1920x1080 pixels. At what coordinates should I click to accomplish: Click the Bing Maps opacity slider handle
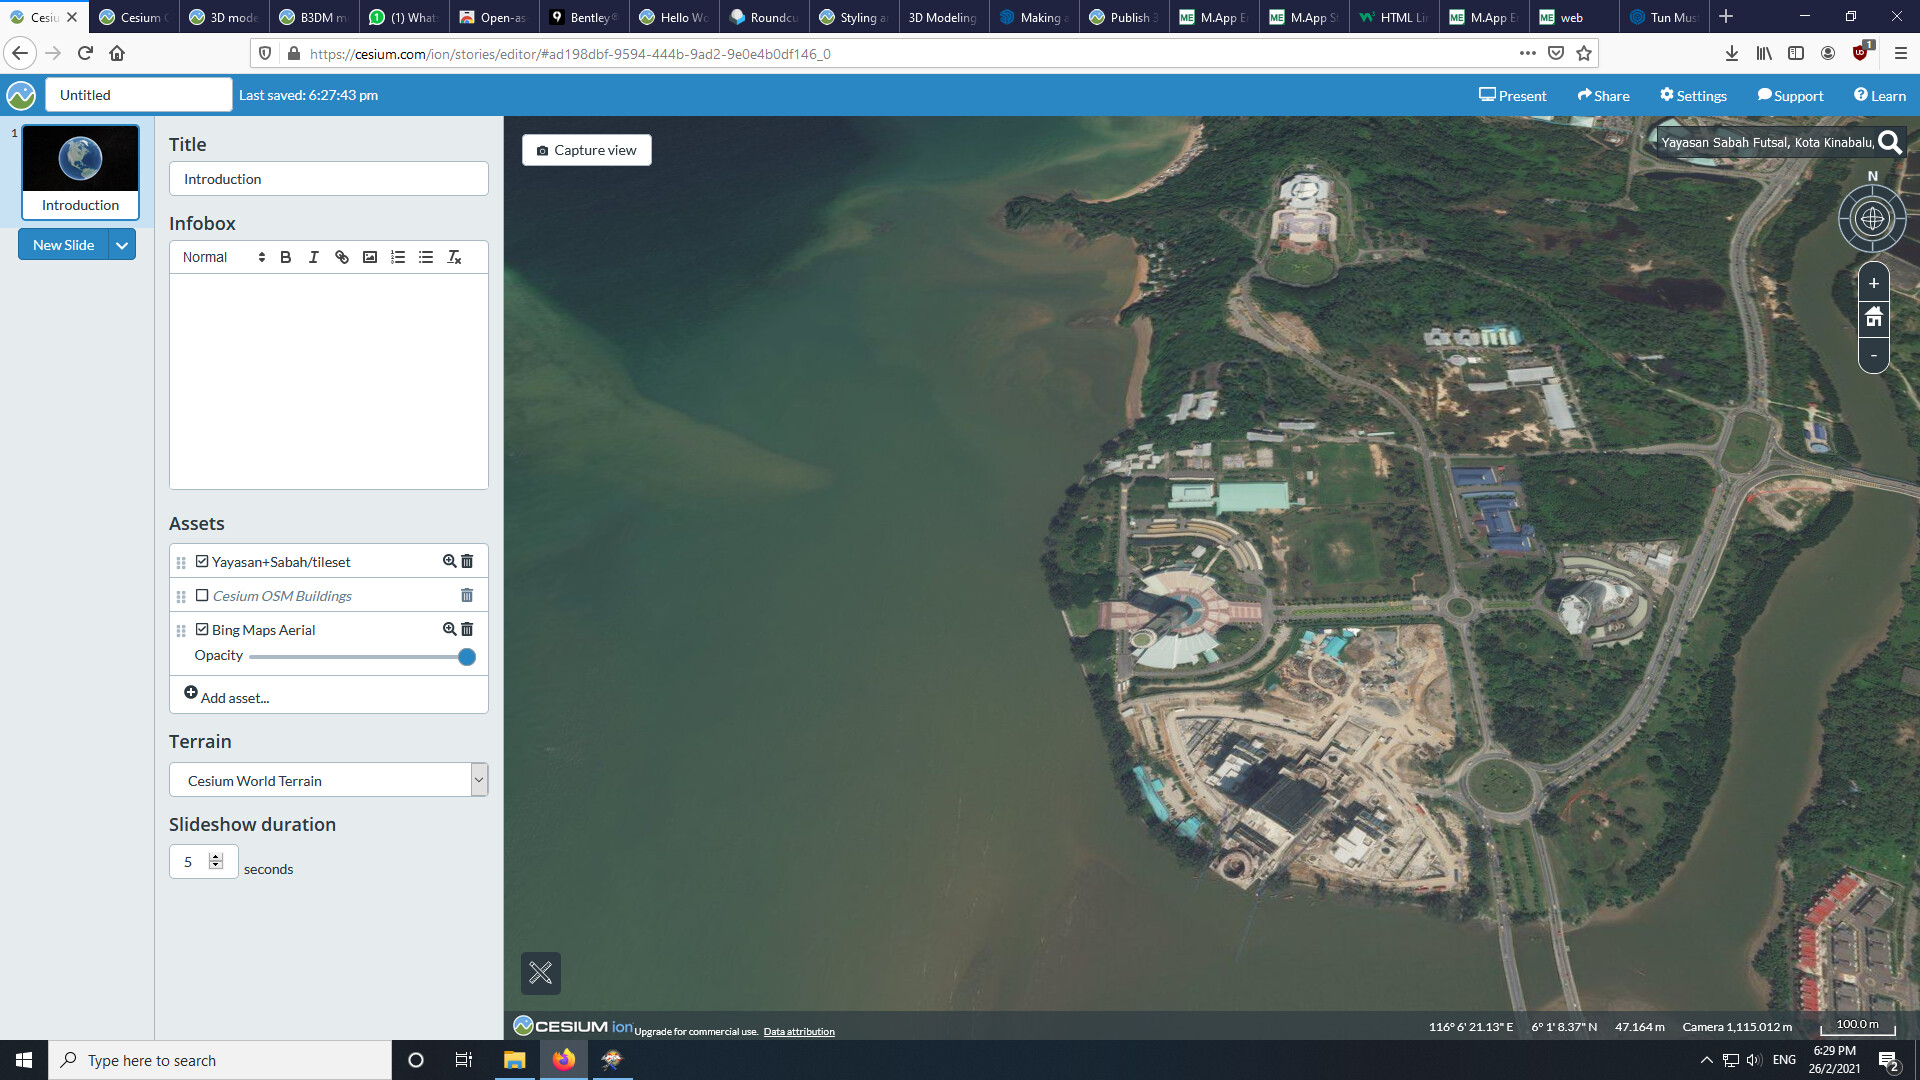467,657
